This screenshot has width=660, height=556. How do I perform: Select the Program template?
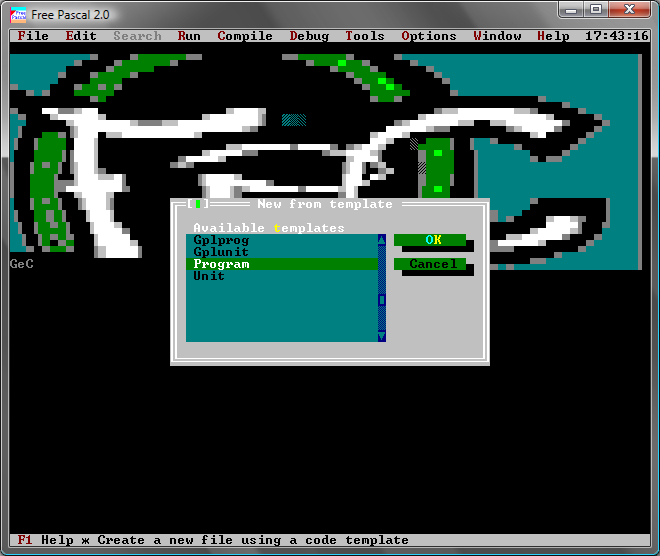(x=282, y=264)
